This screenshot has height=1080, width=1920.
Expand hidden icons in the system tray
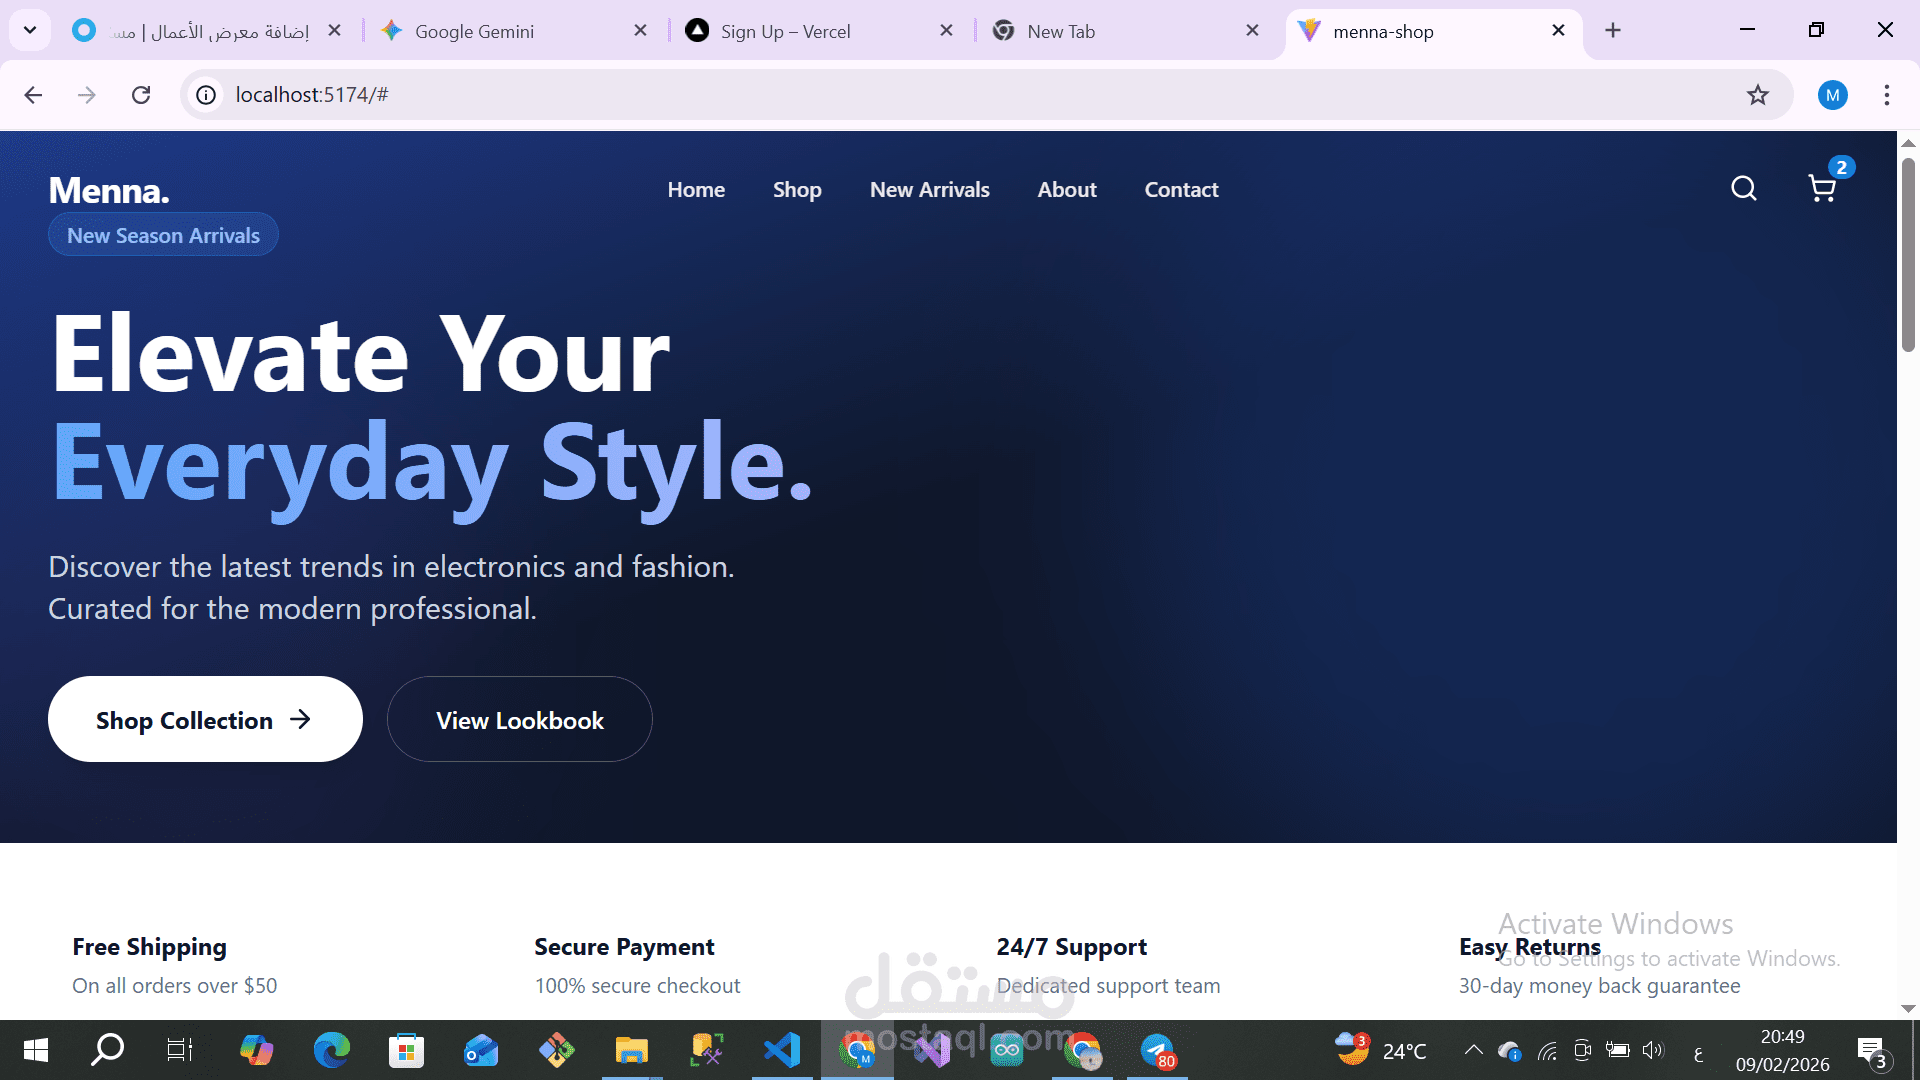(1473, 1050)
